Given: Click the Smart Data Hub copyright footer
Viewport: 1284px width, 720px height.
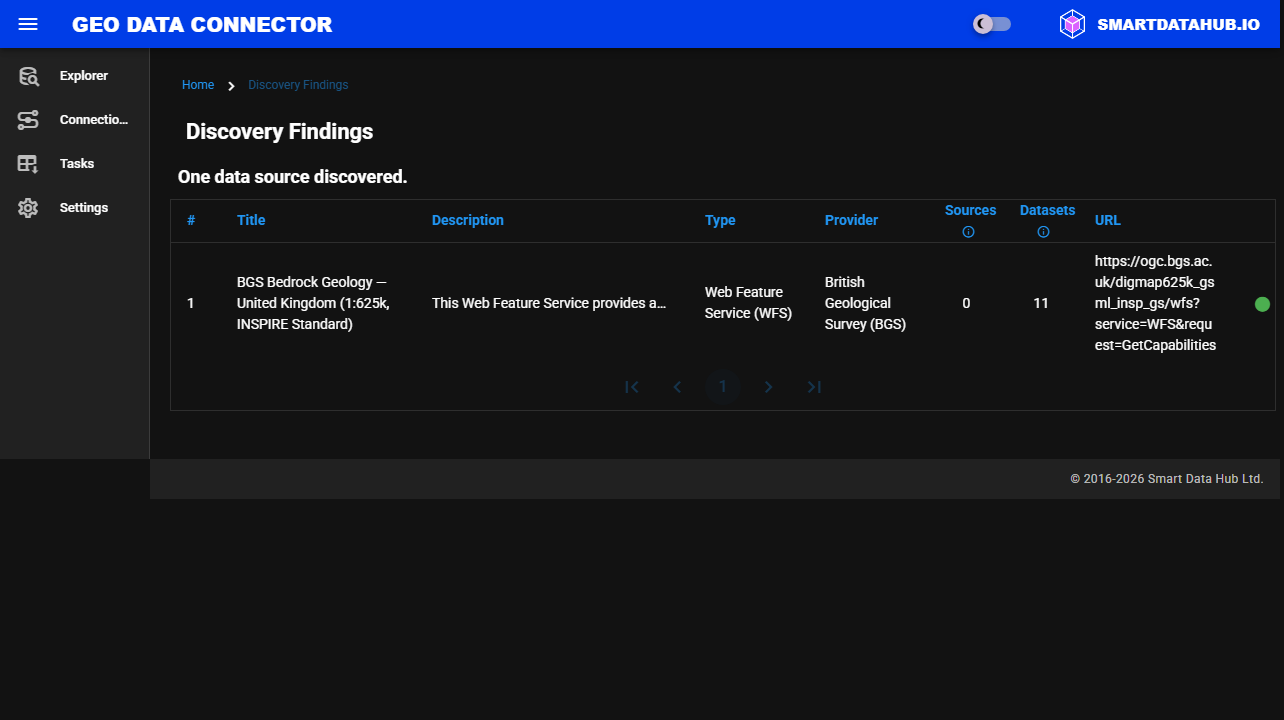Looking at the screenshot, I should click(x=1167, y=479).
